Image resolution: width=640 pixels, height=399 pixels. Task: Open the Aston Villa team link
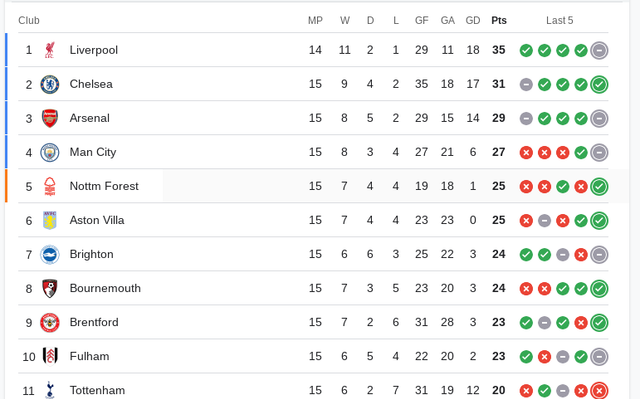[x=97, y=220]
